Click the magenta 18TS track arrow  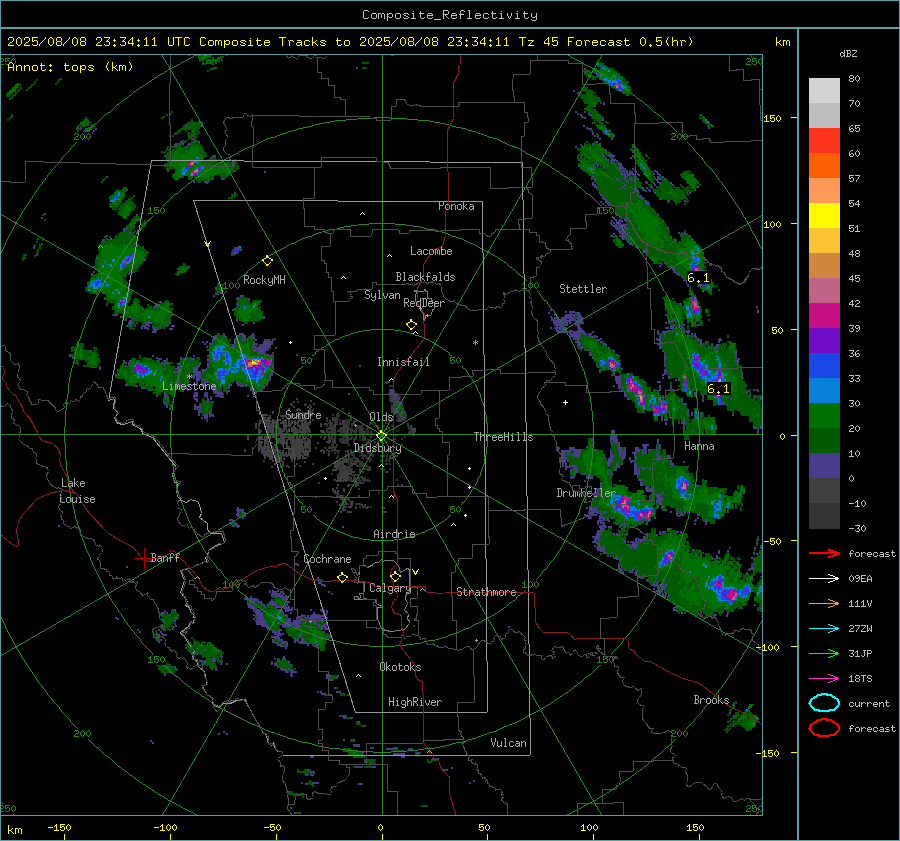click(x=824, y=679)
